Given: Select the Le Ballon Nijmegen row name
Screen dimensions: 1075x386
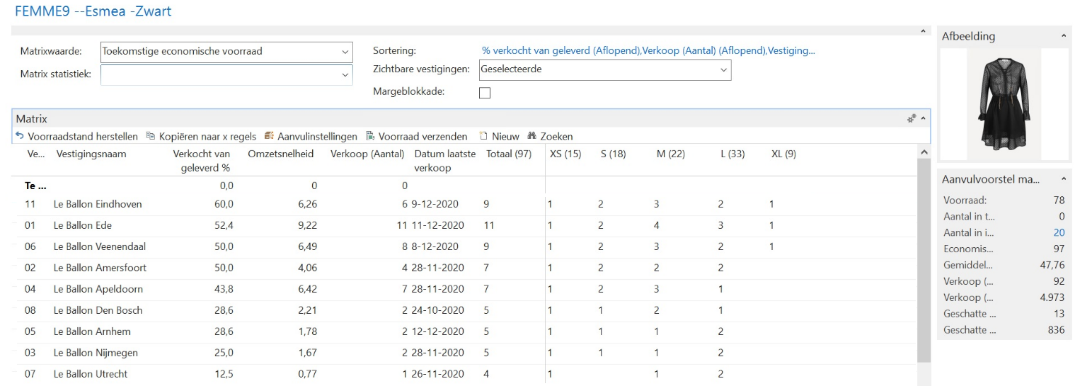Looking at the screenshot, I should click(x=95, y=352).
